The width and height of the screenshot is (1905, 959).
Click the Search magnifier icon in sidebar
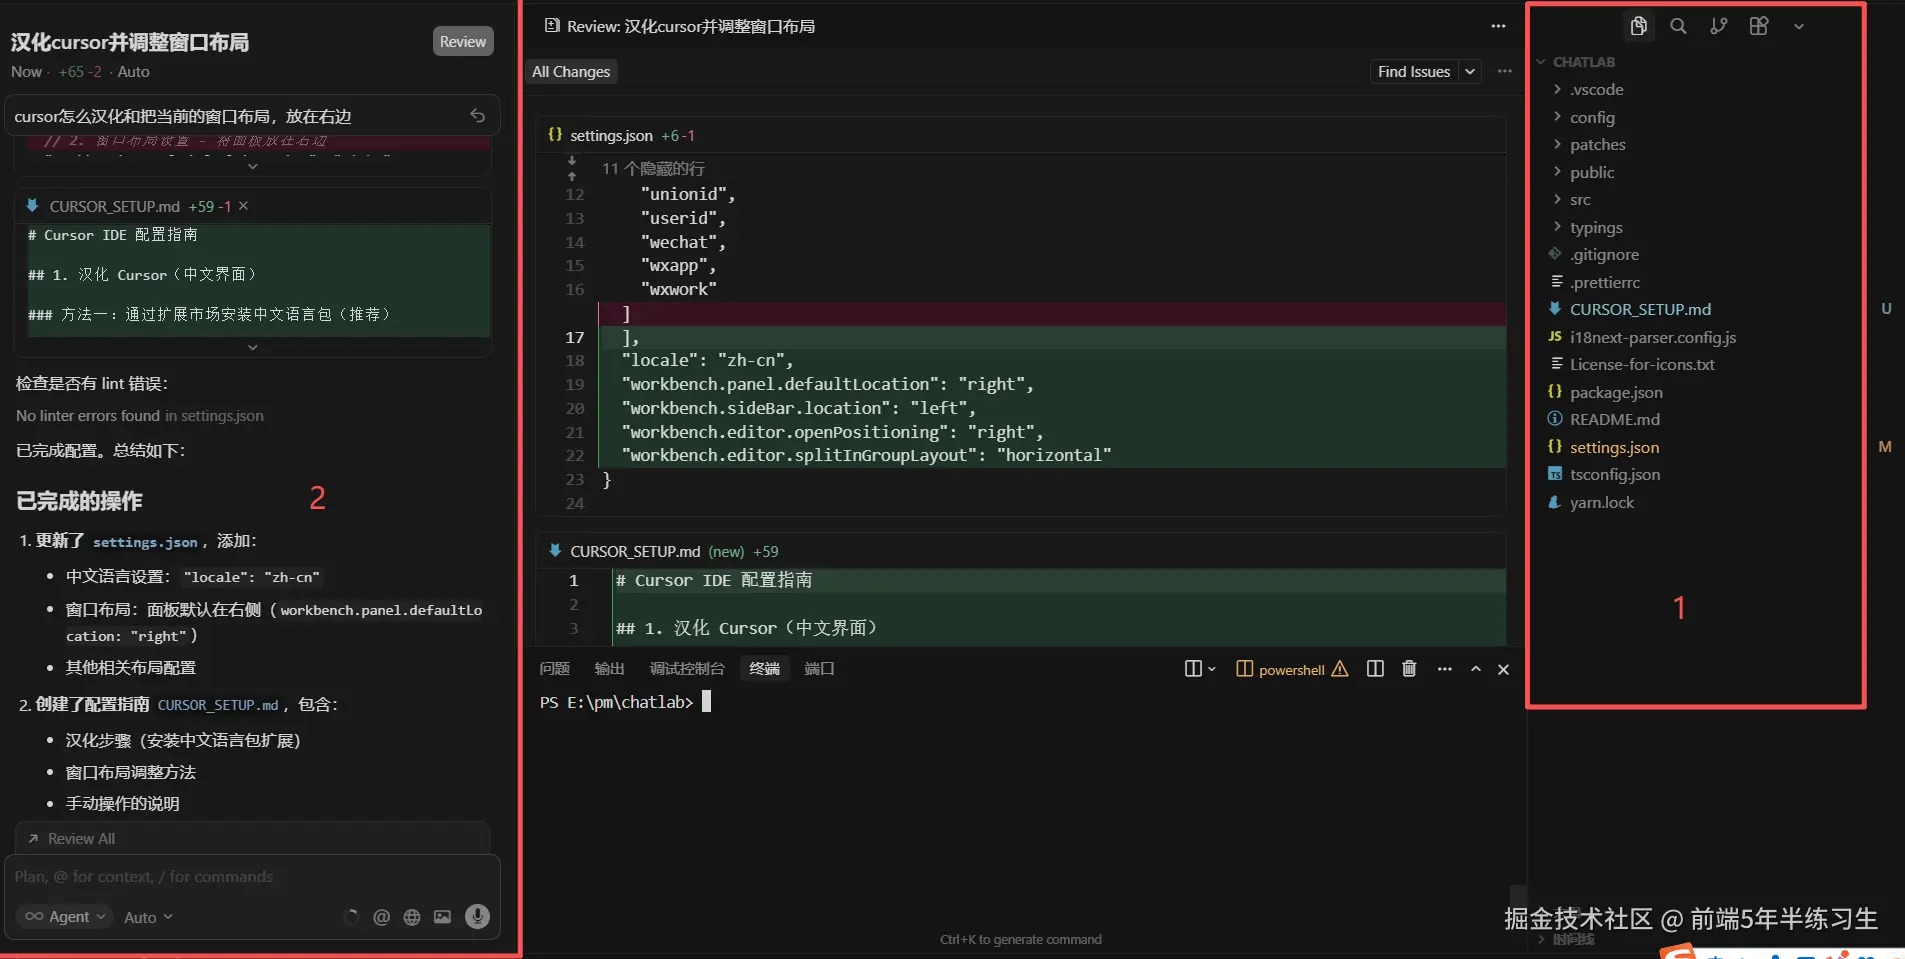(1678, 26)
